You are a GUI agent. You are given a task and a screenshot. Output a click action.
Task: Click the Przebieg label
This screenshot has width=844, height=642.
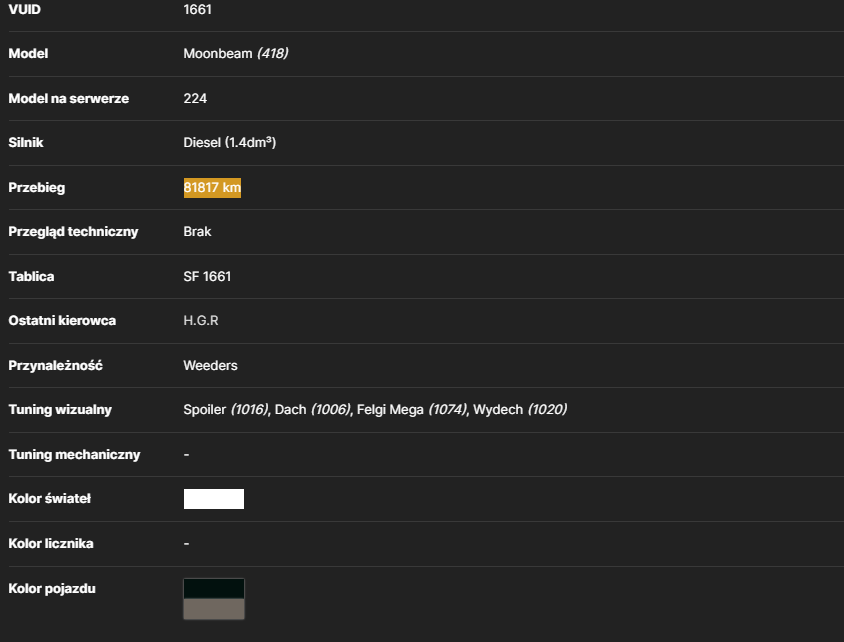point(37,188)
